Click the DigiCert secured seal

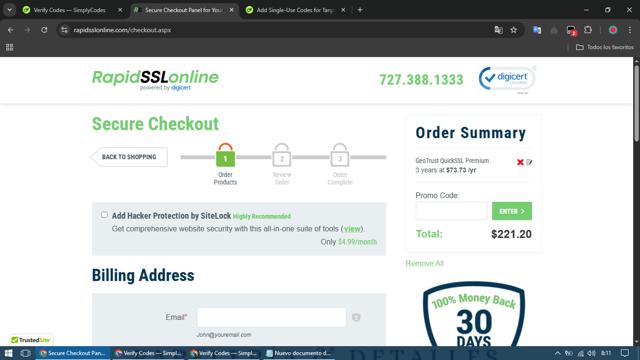pos(507,79)
